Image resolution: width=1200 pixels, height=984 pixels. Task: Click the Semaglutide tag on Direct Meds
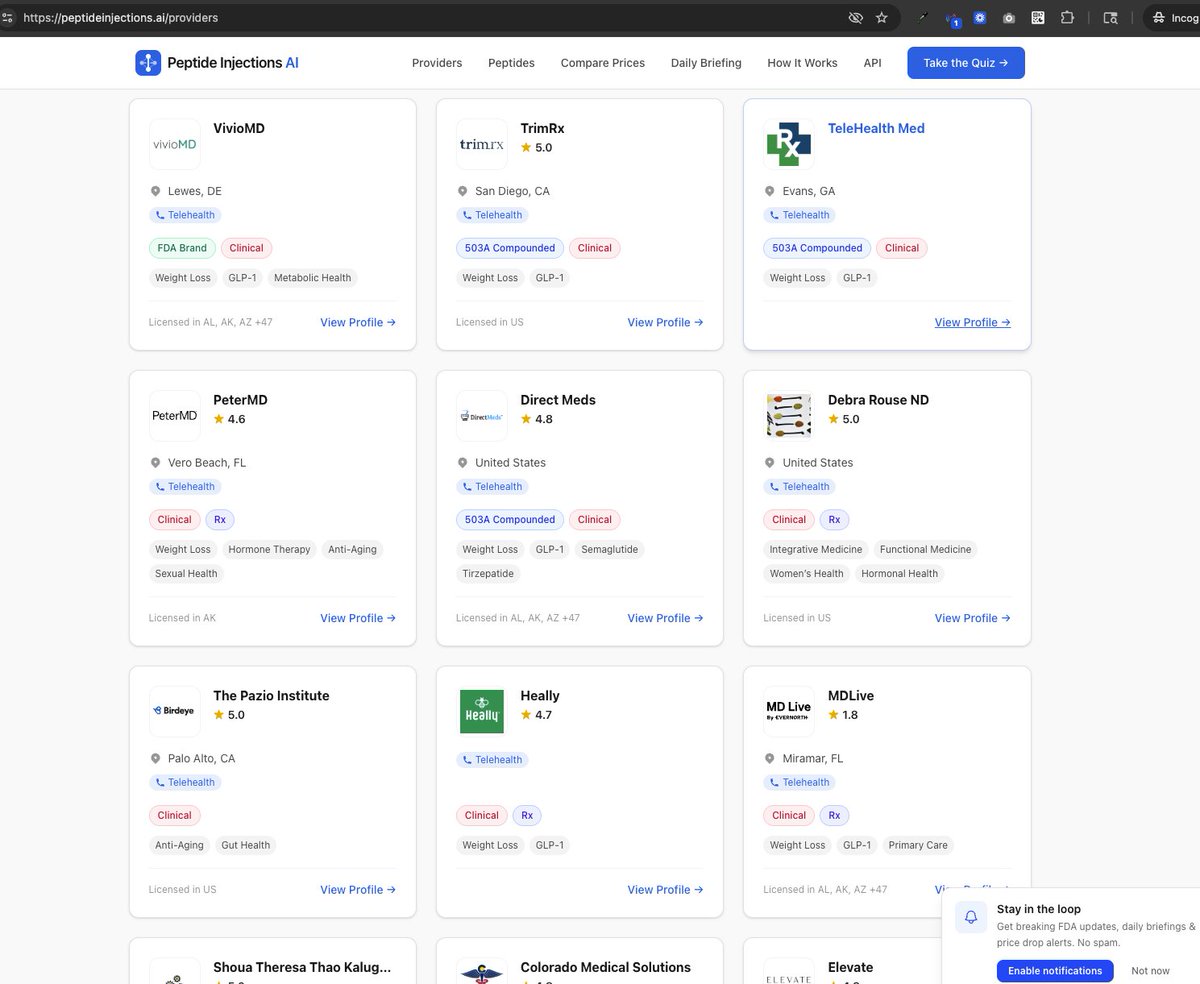pyautogui.click(x=609, y=549)
